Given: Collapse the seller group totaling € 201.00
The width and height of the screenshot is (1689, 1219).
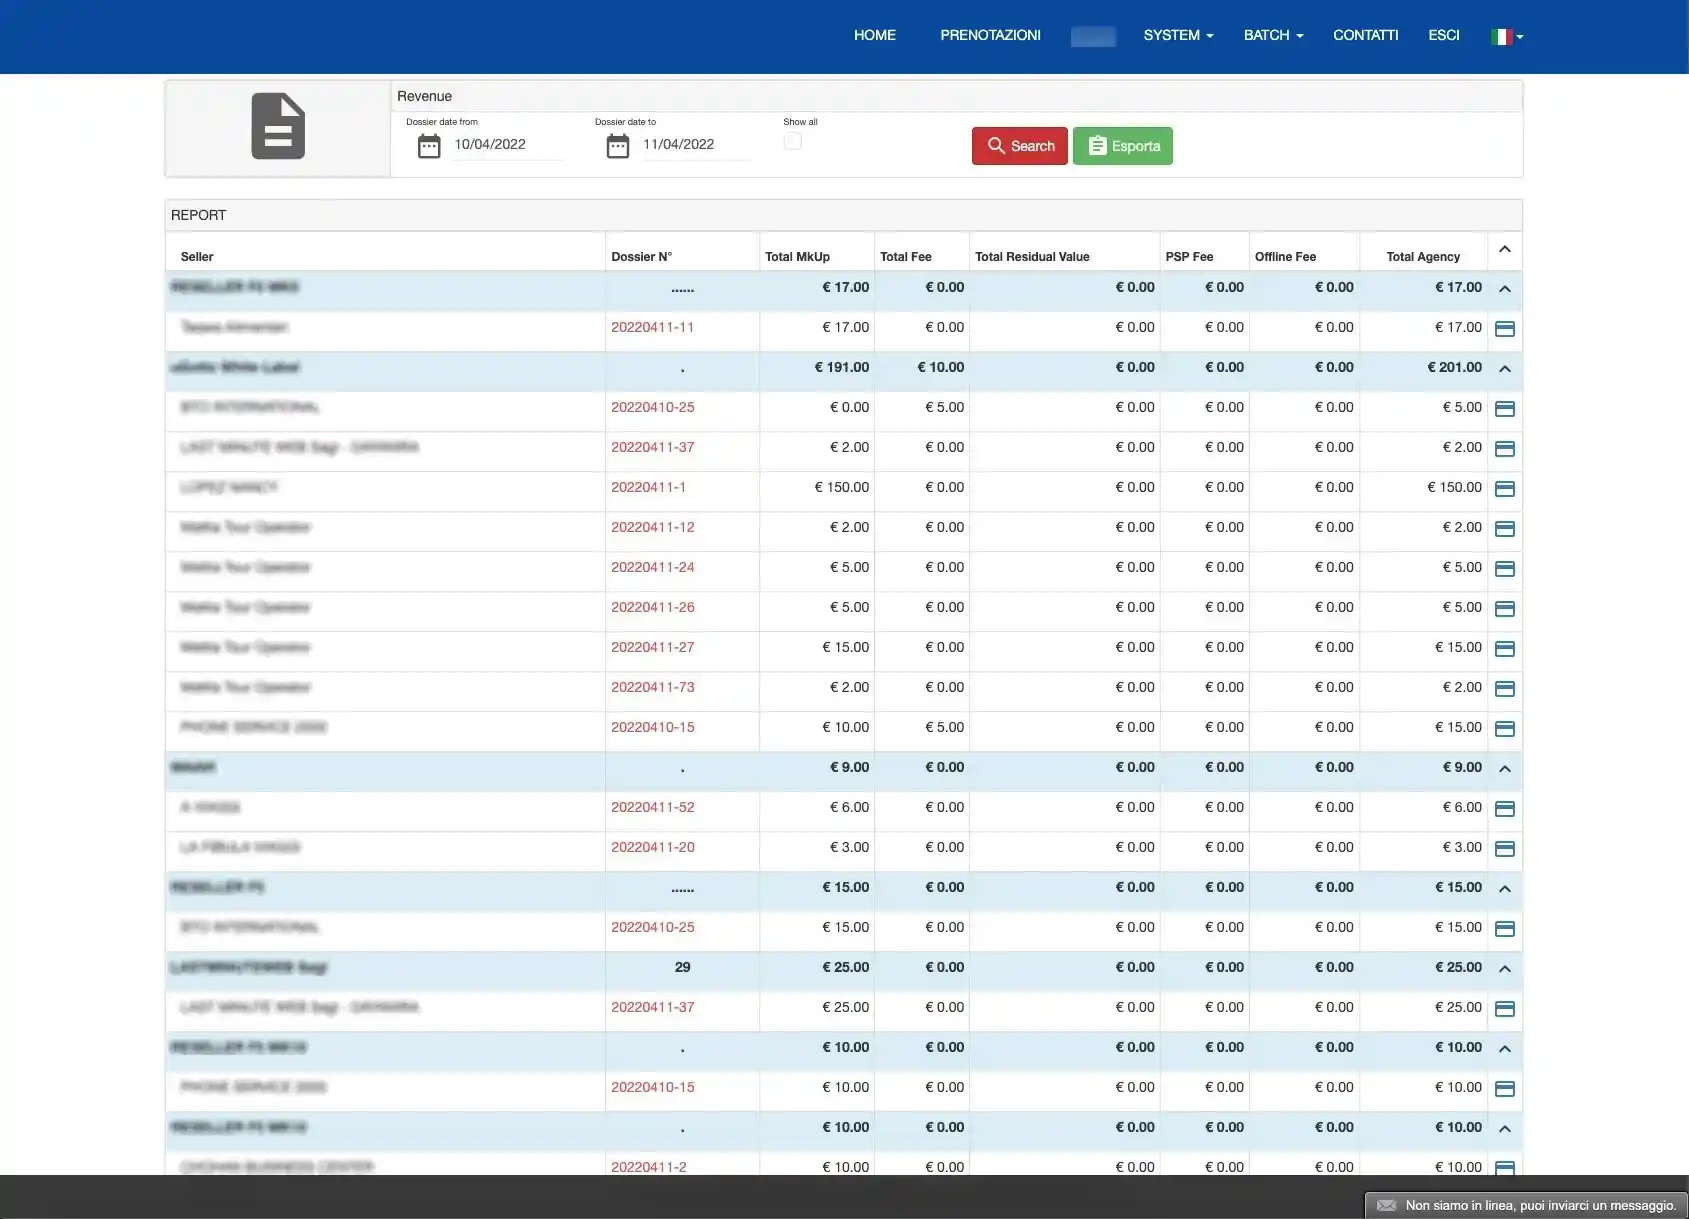Looking at the screenshot, I should point(1504,369).
